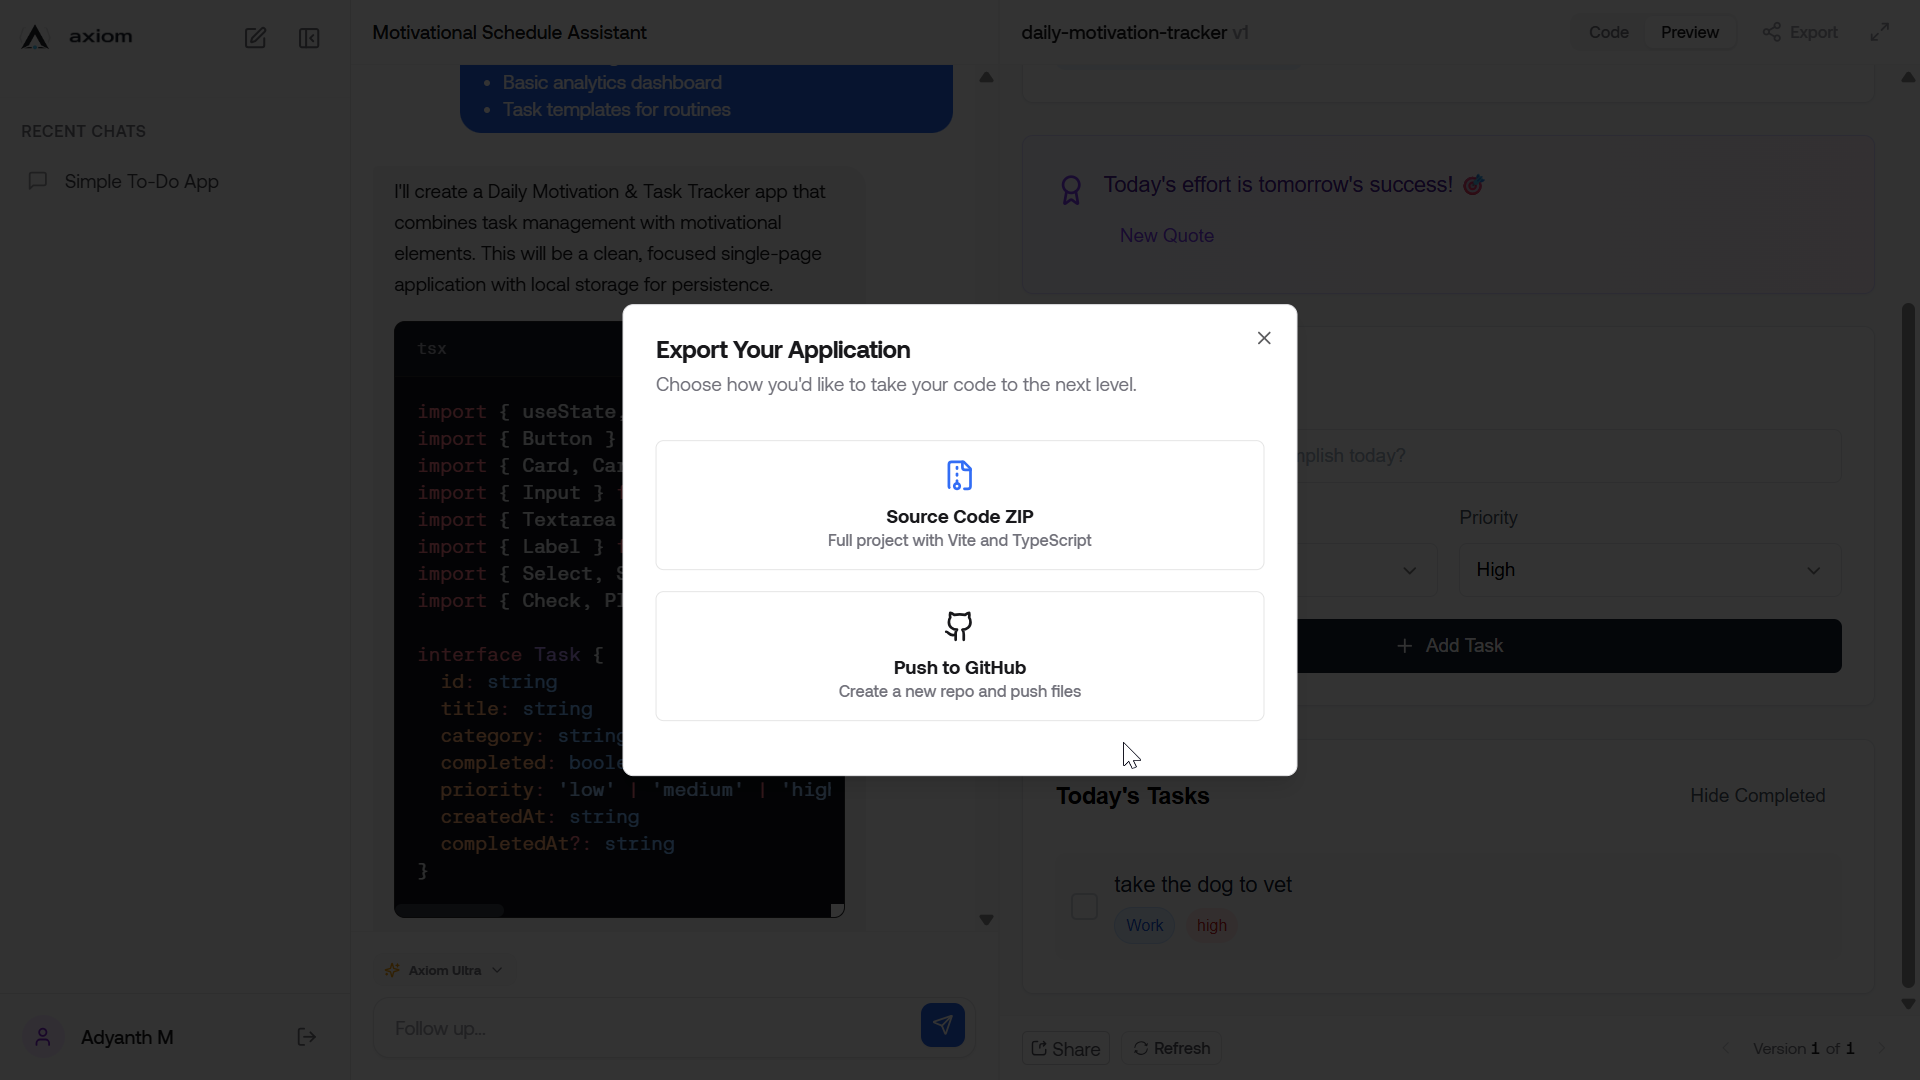Open fullscreen using the expand arrows icon
Image resolution: width=1920 pixels, height=1080 pixels.
(x=1881, y=31)
